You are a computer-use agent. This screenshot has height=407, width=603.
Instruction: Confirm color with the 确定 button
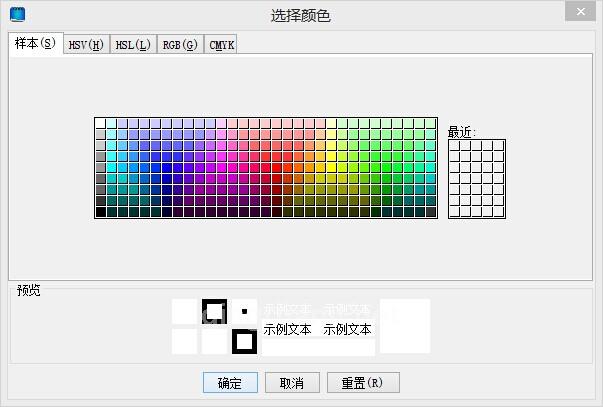(x=230, y=382)
